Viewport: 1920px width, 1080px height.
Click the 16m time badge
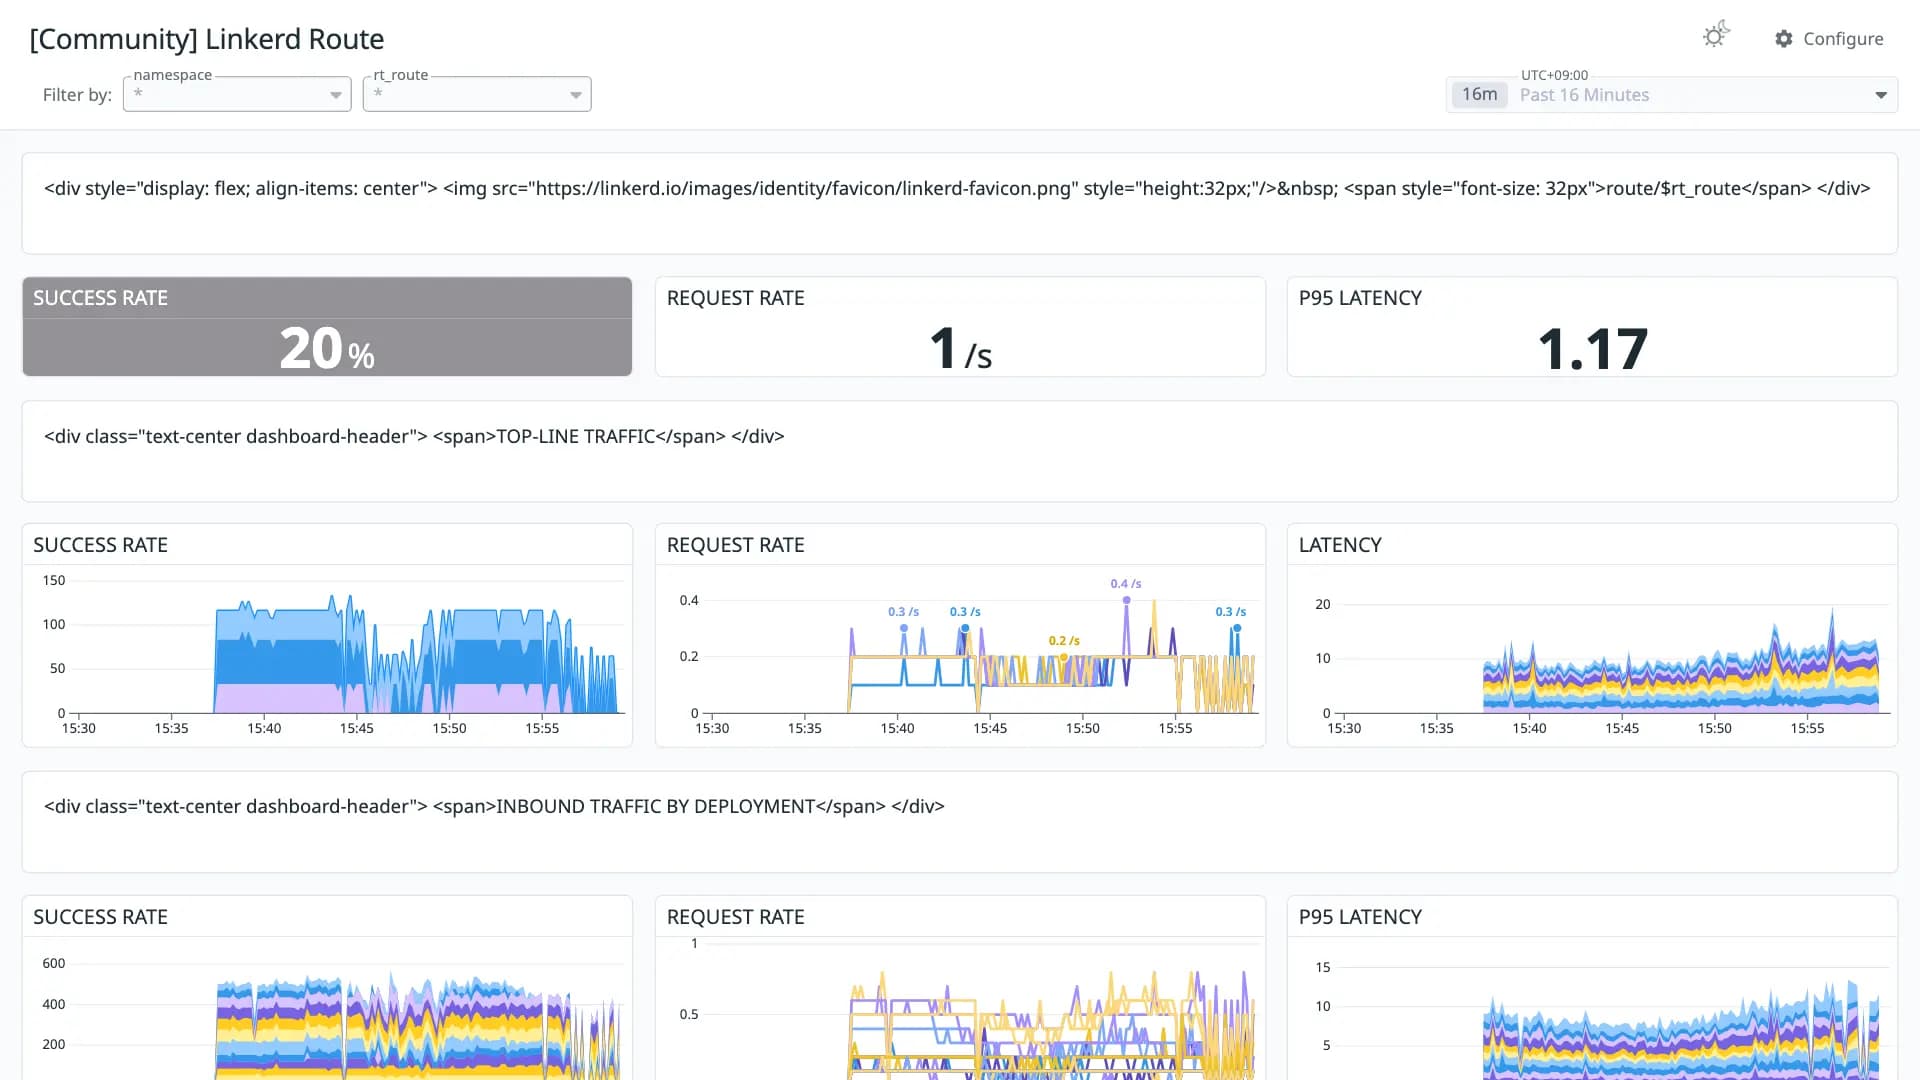pyautogui.click(x=1479, y=95)
